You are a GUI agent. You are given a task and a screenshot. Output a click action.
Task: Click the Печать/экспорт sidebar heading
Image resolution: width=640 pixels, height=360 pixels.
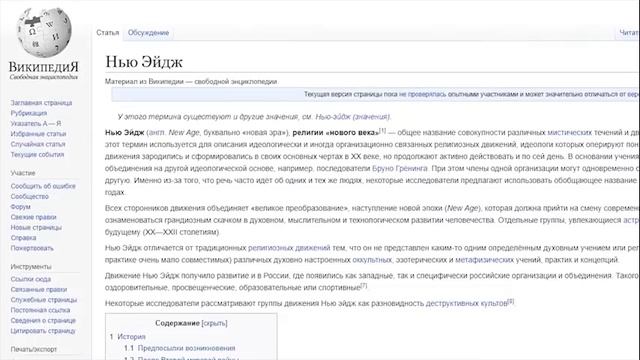pos(34,349)
